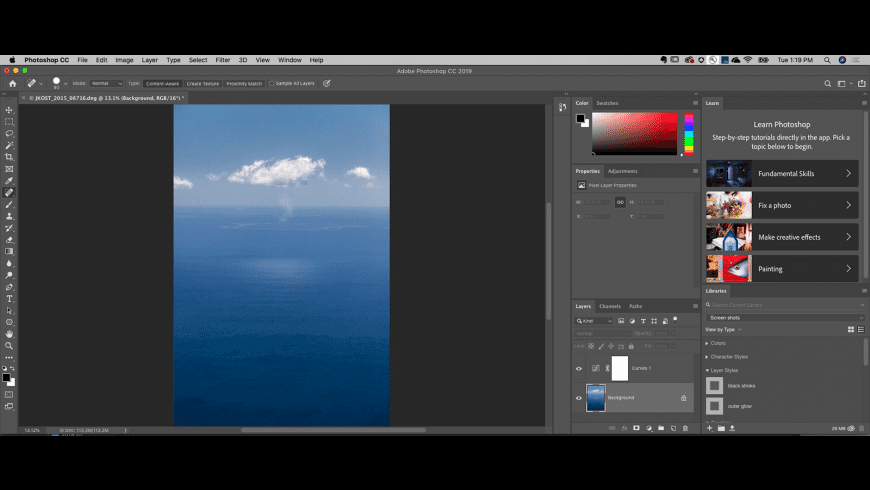870x490 pixels.
Task: Select the Hand tool
Action: point(10,333)
